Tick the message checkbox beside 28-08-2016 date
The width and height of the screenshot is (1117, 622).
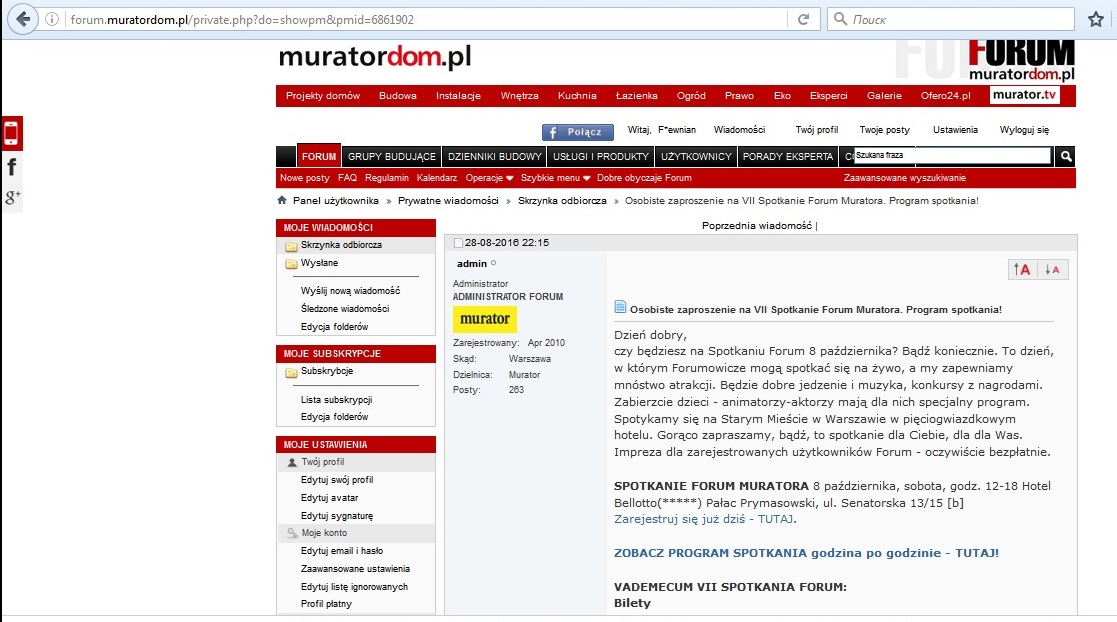(458, 243)
